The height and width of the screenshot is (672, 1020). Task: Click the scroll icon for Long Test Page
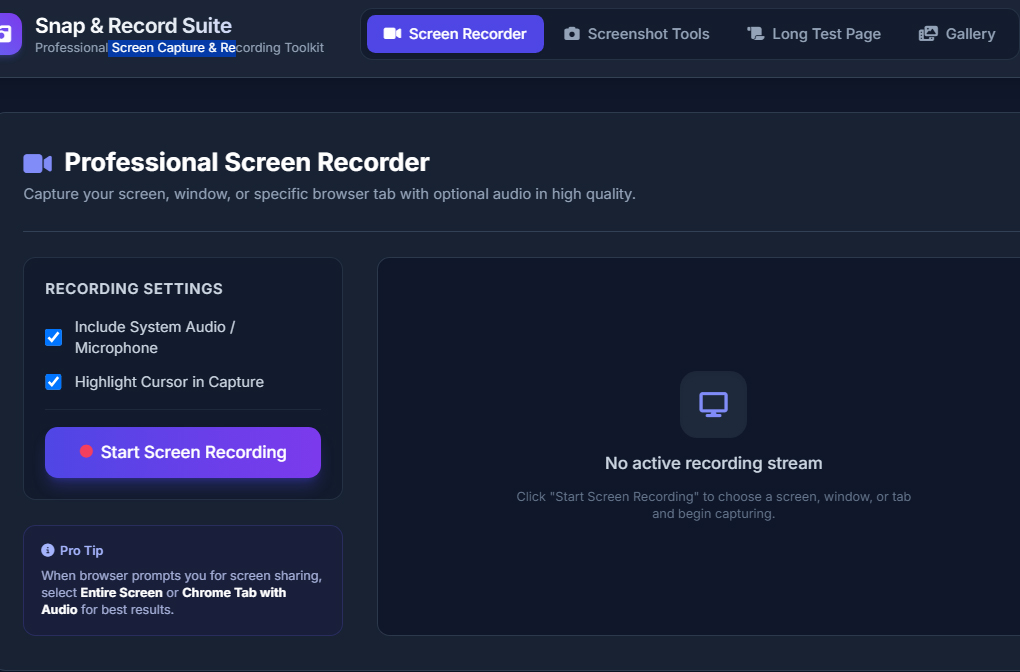(x=755, y=34)
